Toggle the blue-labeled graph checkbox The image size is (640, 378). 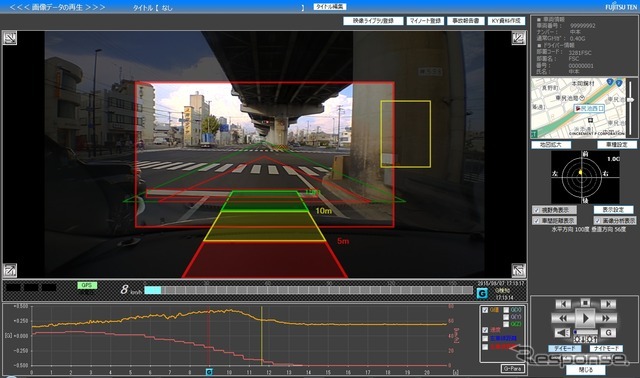coord(485,338)
